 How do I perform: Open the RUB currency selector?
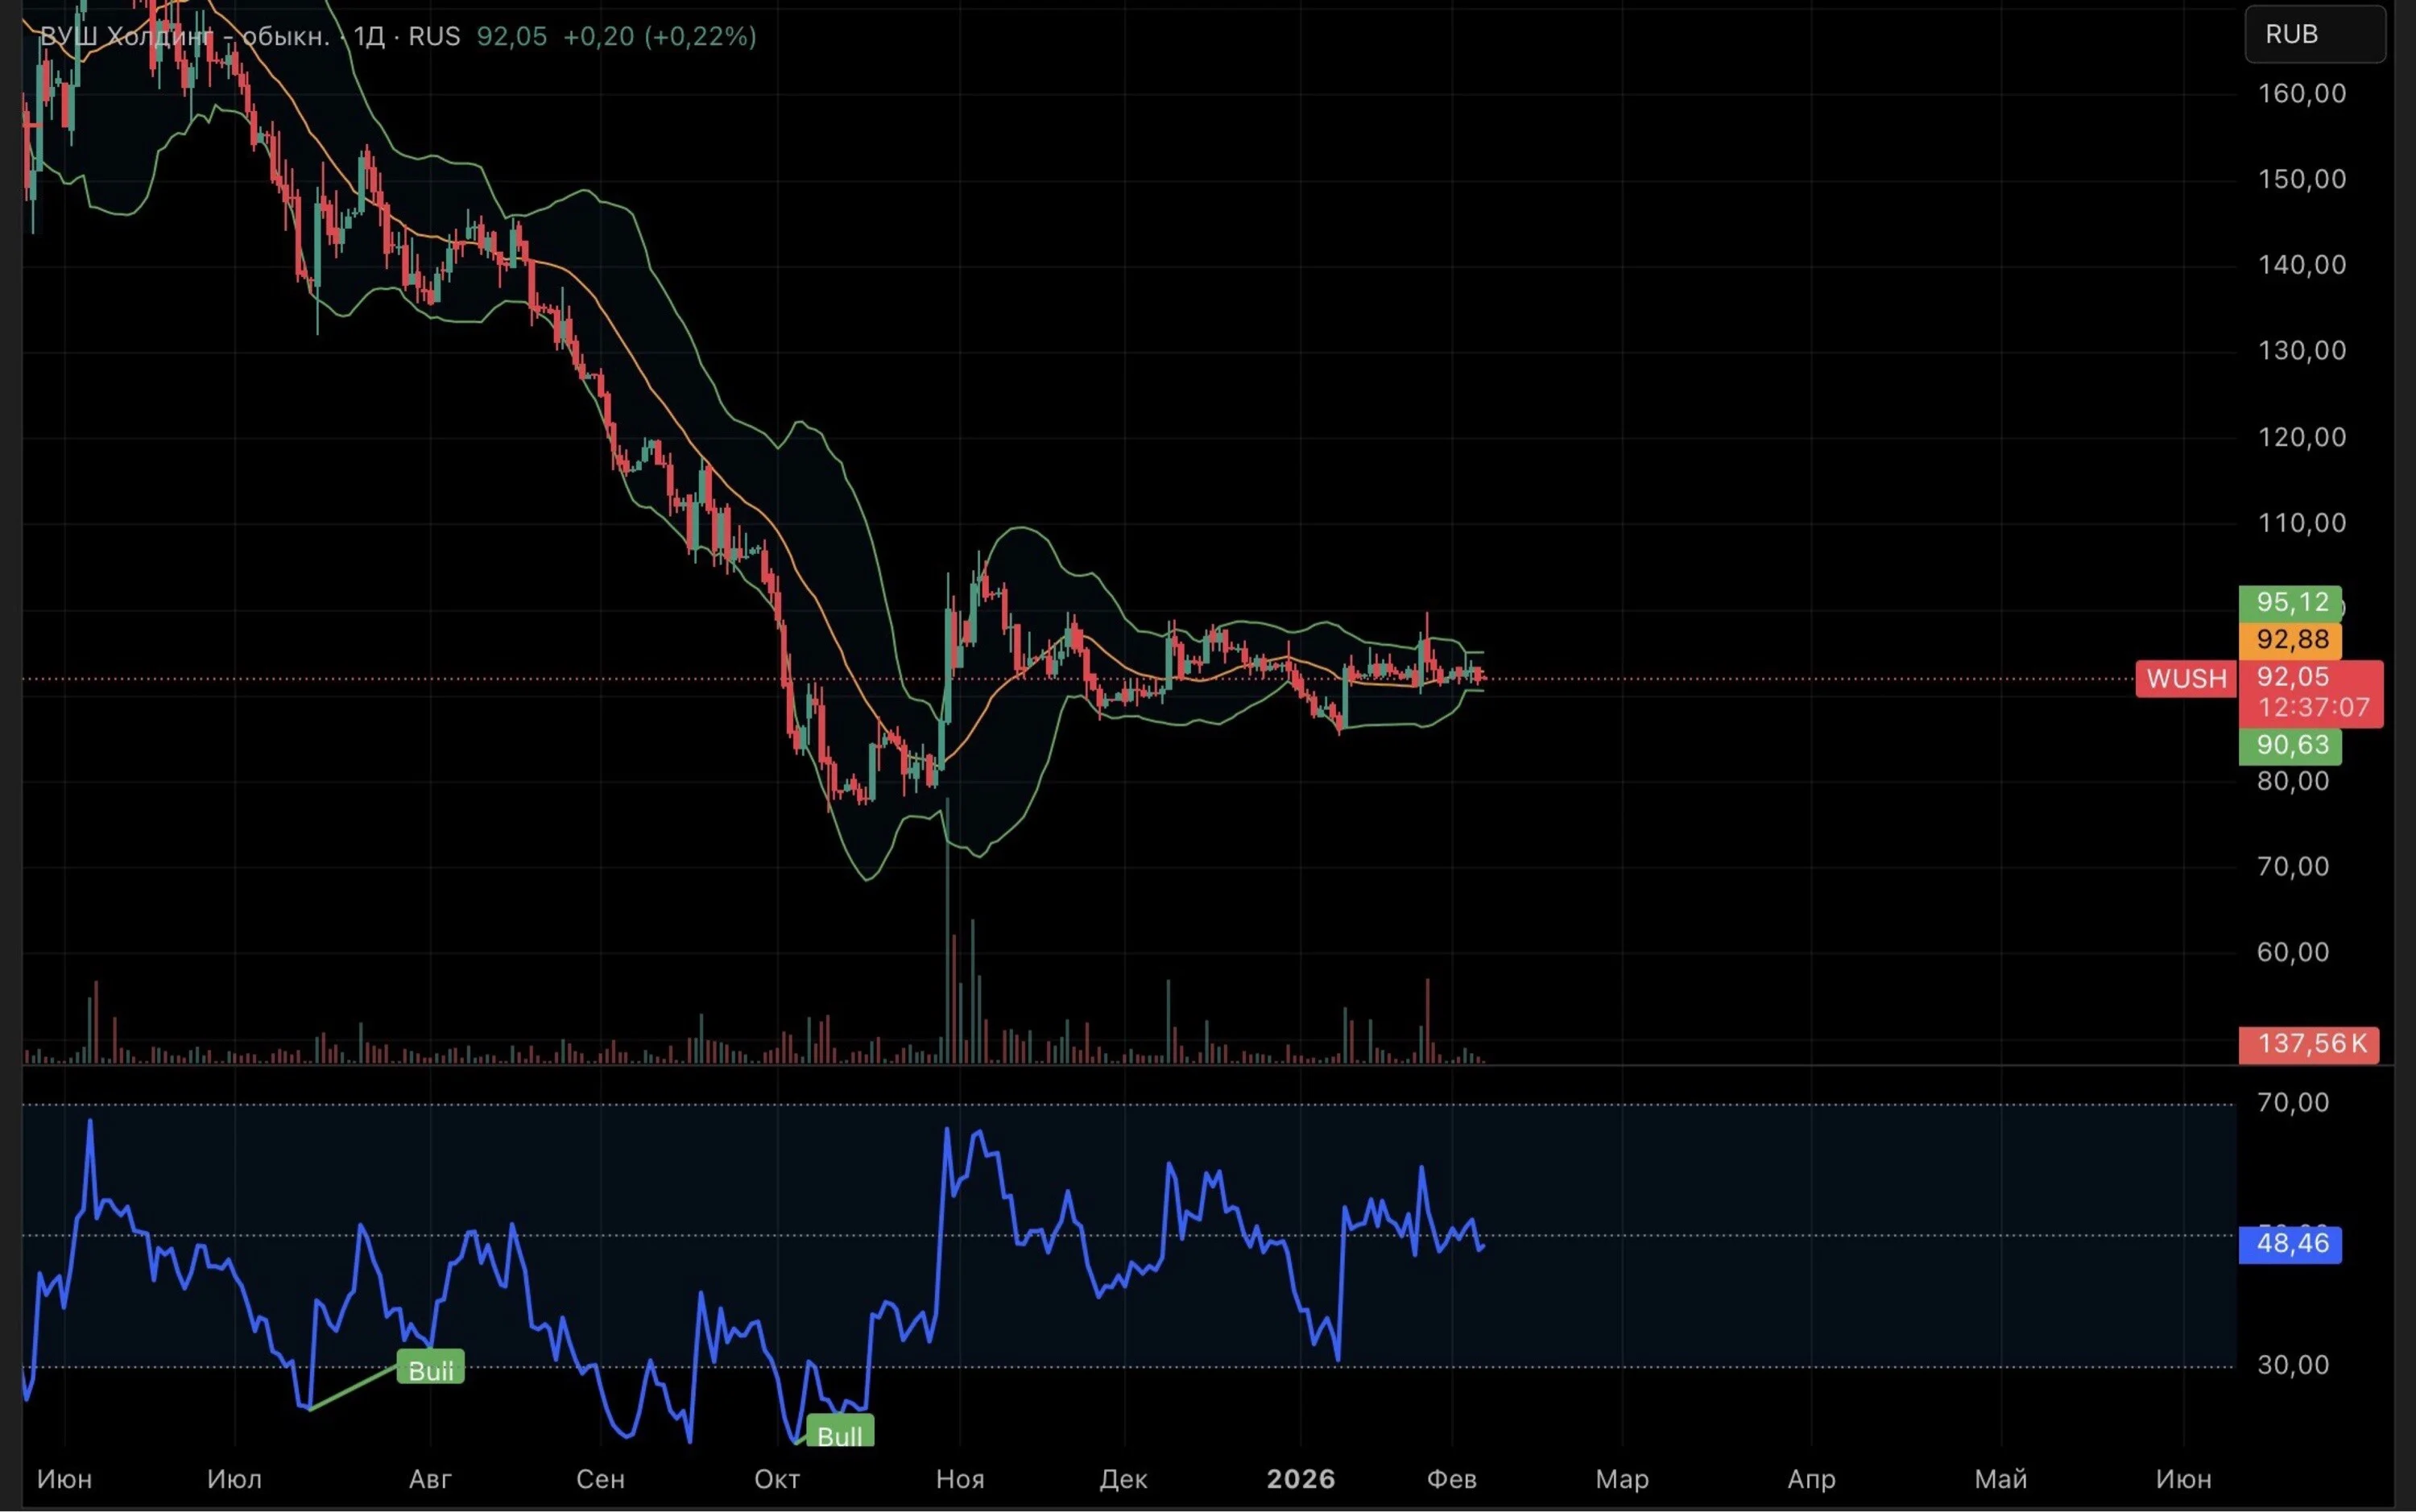pyautogui.click(x=2314, y=34)
